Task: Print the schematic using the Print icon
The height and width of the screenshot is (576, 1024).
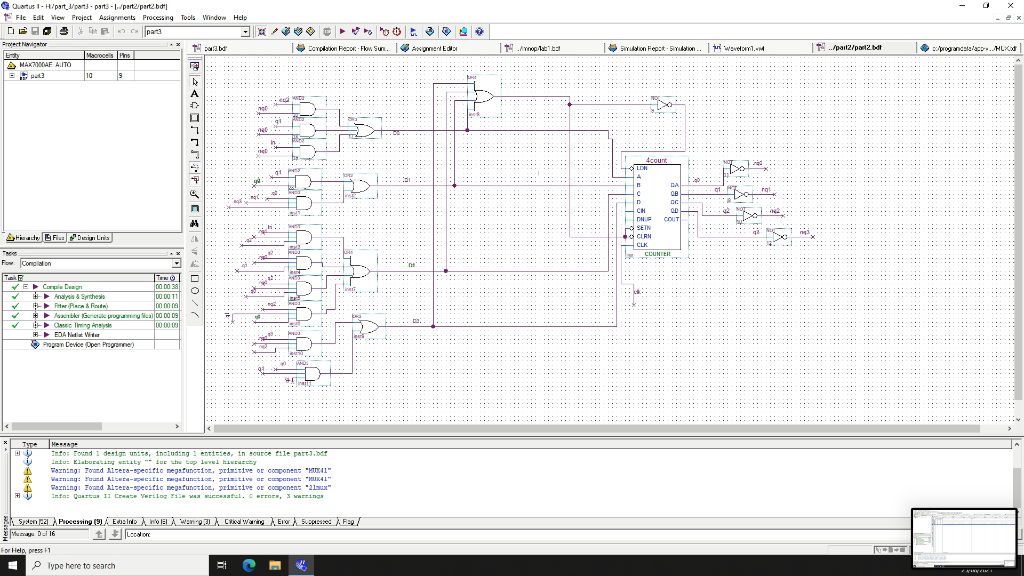Action: click(63, 31)
